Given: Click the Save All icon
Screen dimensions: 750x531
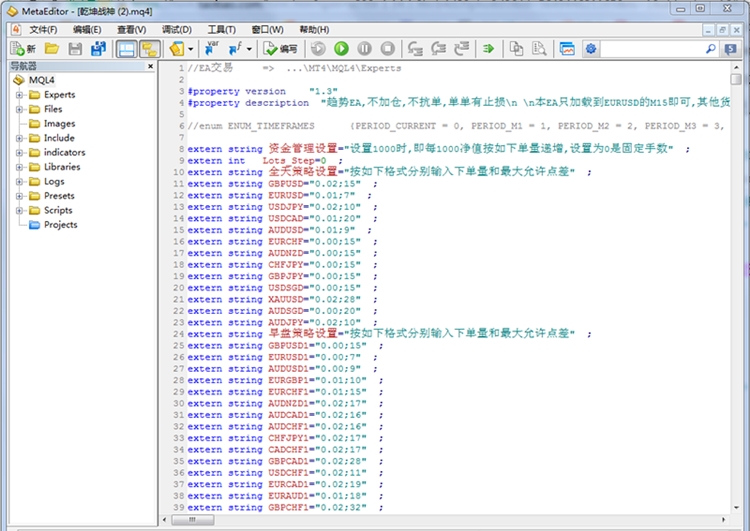Looking at the screenshot, I should [x=99, y=49].
